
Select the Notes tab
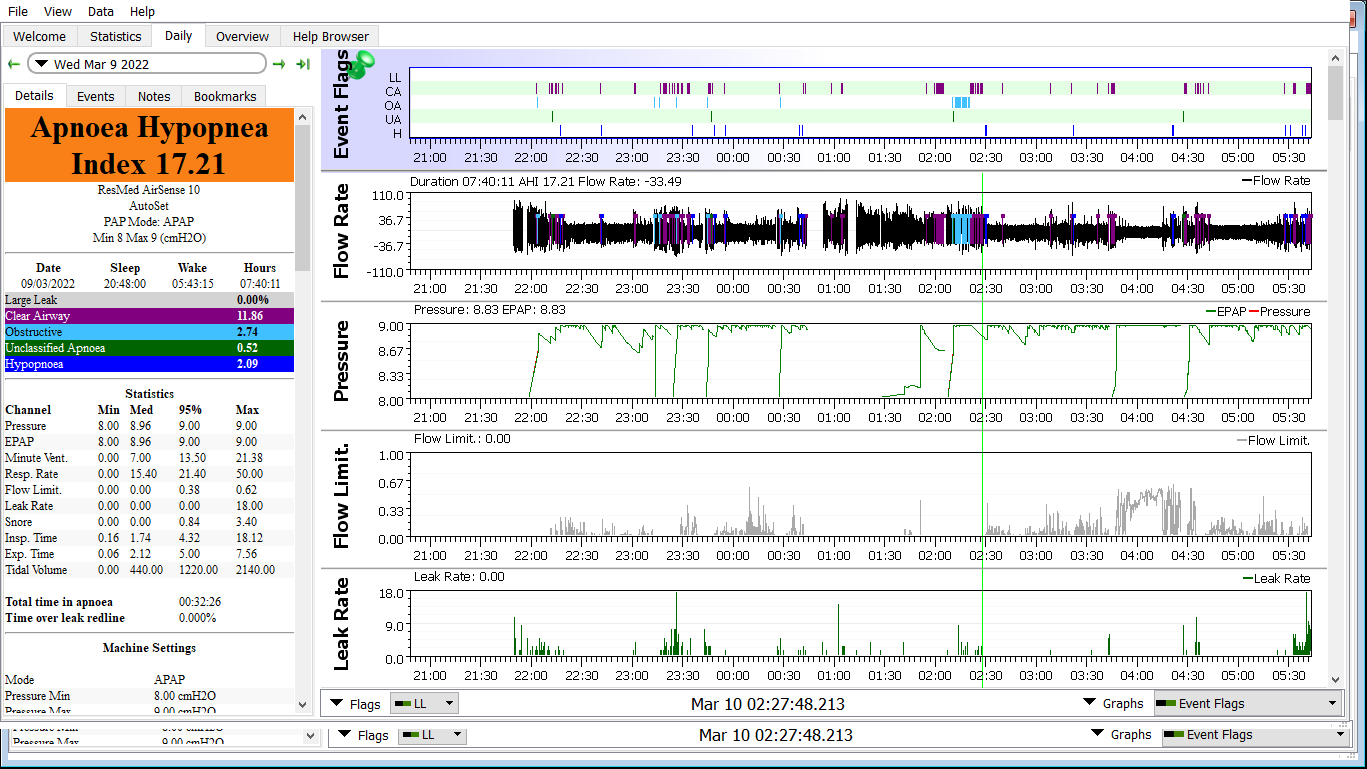[154, 96]
